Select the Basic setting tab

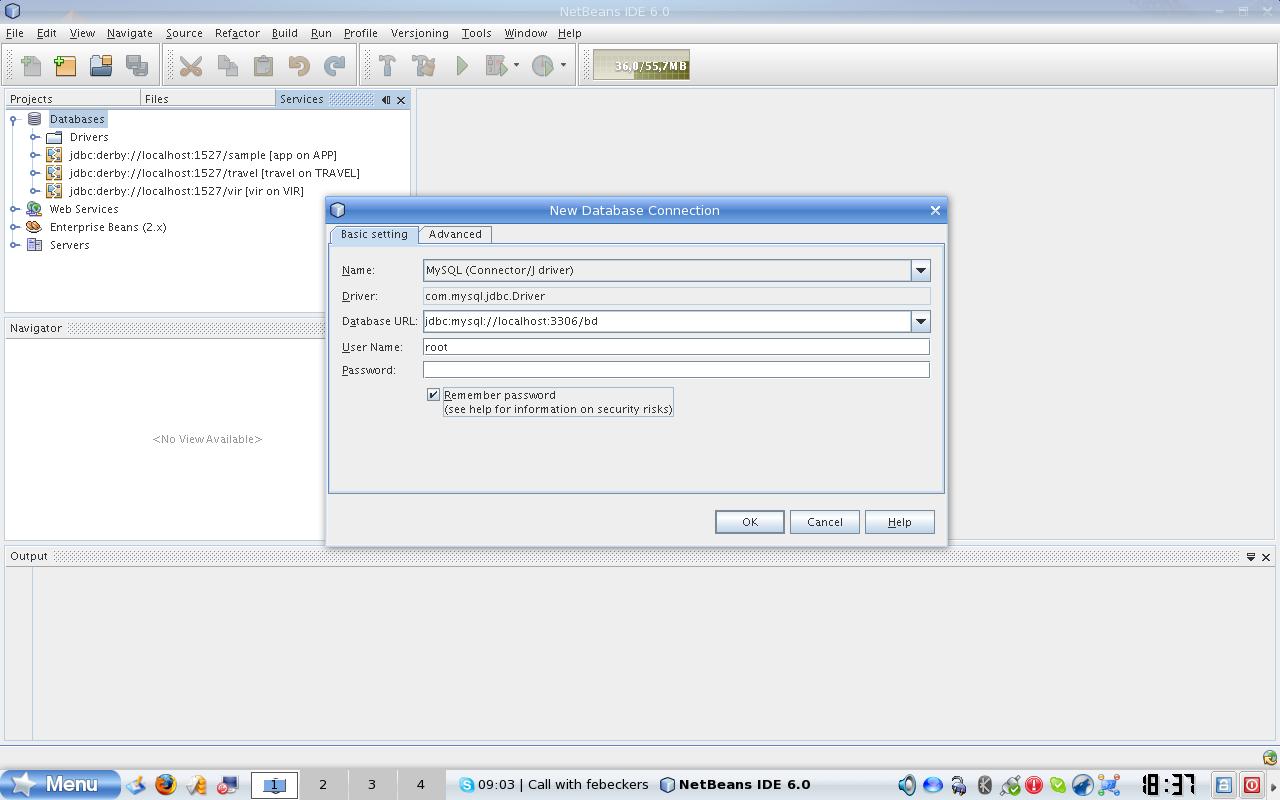[x=374, y=234]
